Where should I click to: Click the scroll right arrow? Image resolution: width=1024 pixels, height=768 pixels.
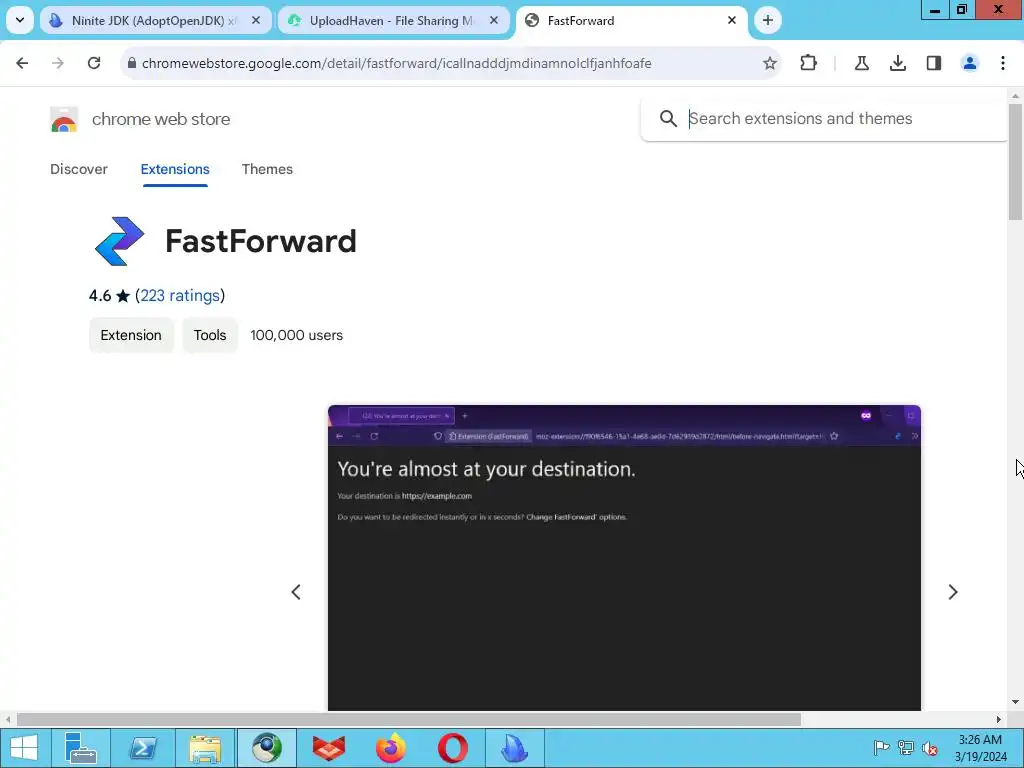pos(999,719)
